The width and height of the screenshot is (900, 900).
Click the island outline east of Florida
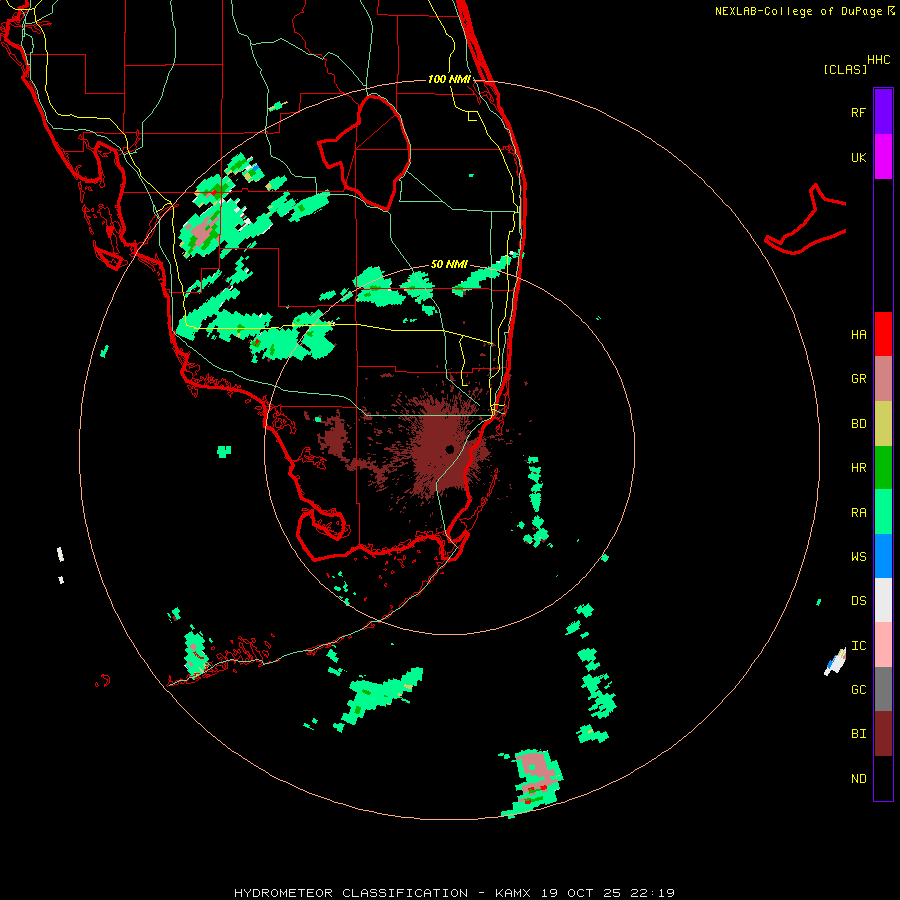pos(806,220)
